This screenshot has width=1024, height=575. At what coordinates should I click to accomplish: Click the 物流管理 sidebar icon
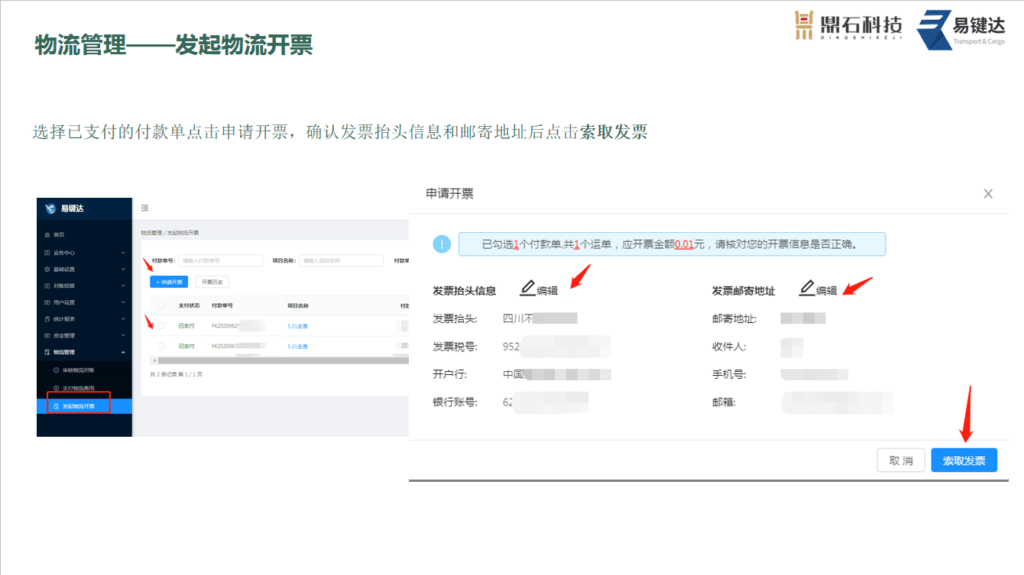[47, 352]
